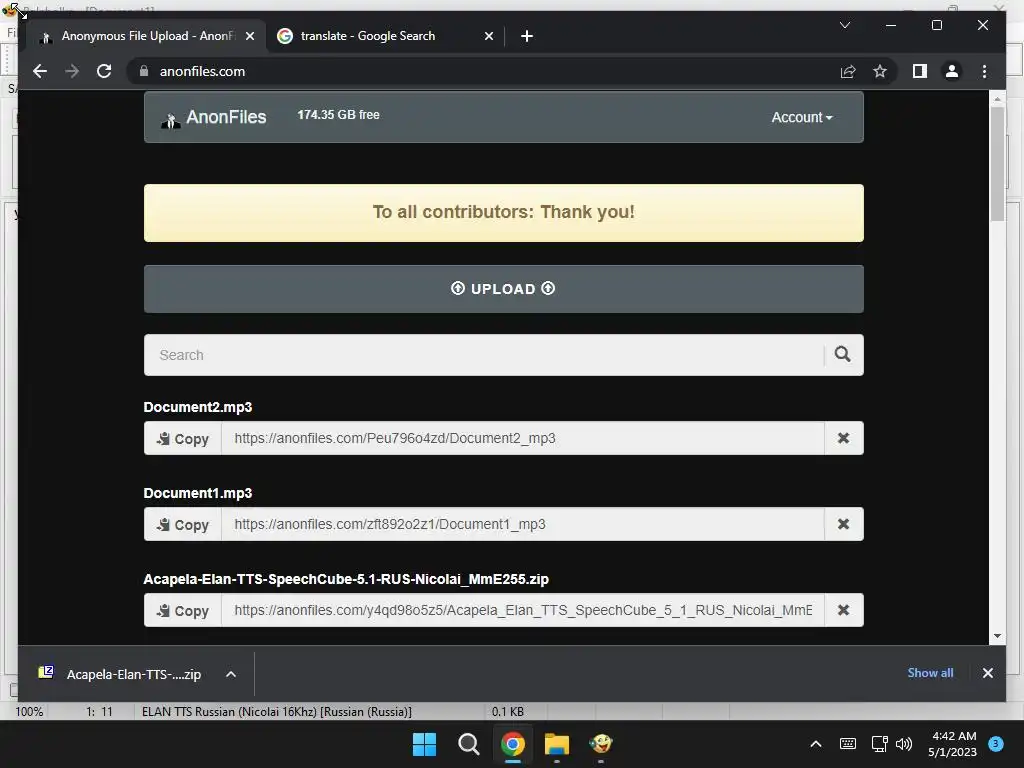The image size is (1024, 768).
Task: Close the Anonymous File Upload tab
Action: (x=249, y=36)
